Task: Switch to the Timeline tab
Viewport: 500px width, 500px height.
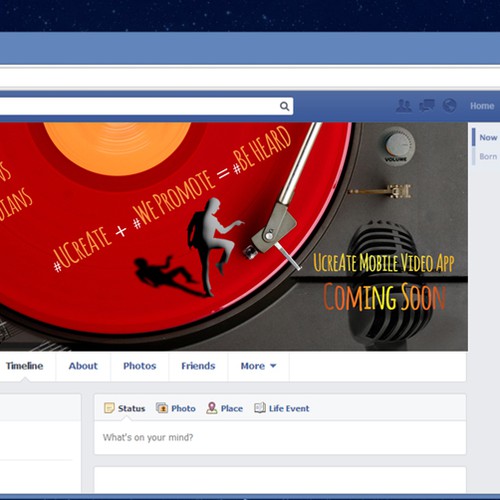Action: click(24, 366)
